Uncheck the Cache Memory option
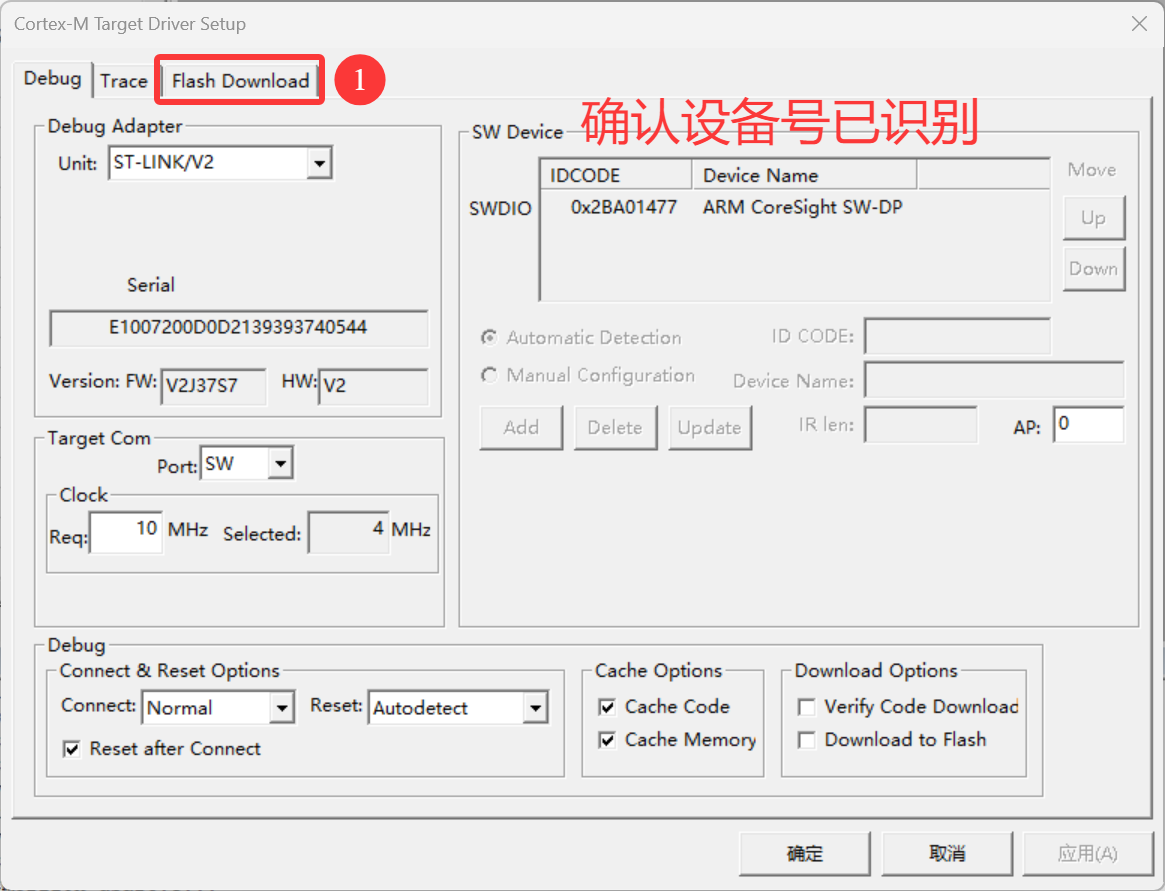This screenshot has height=891, width=1165. coord(607,740)
